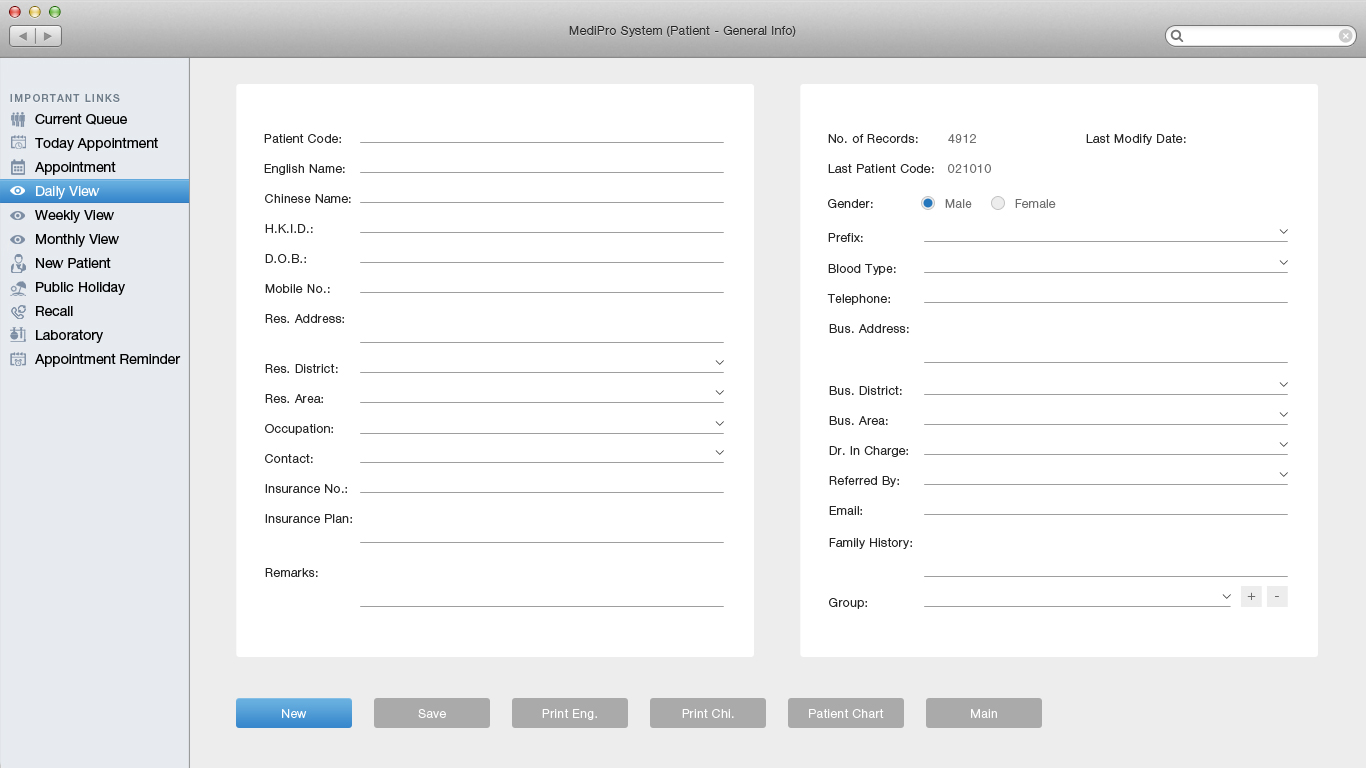Click the Laboratory icon in sidebar
The width and height of the screenshot is (1366, 768).
tap(18, 335)
